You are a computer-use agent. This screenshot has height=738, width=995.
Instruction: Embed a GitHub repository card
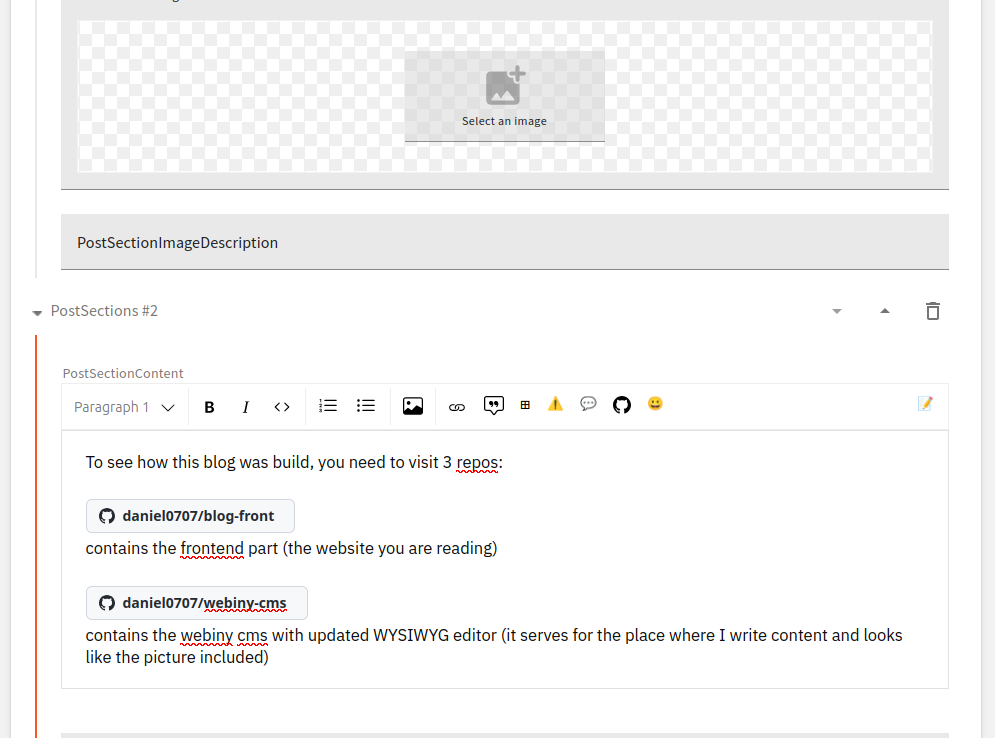coord(621,405)
